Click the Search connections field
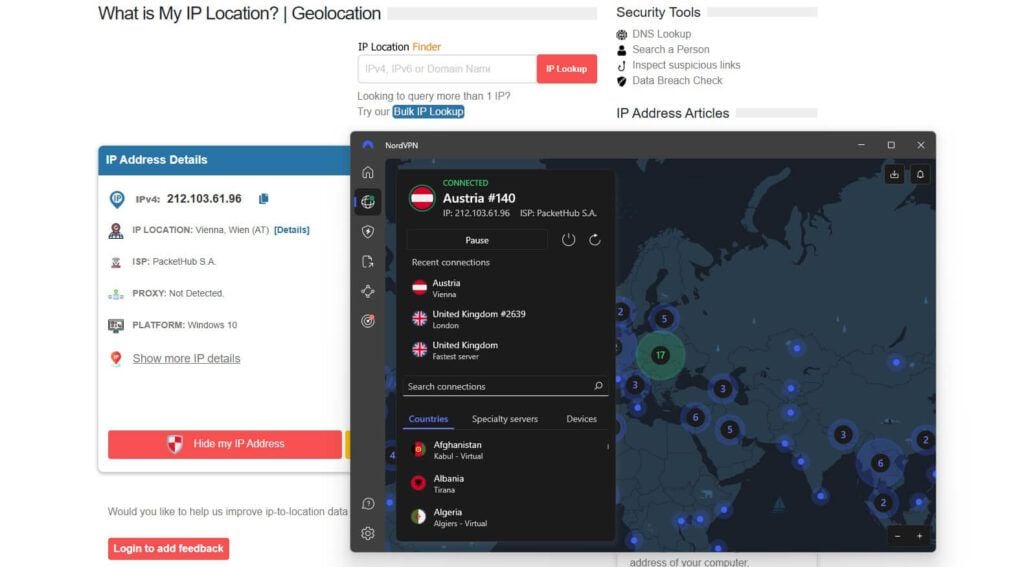1024x567 pixels. pyautogui.click(x=505, y=386)
